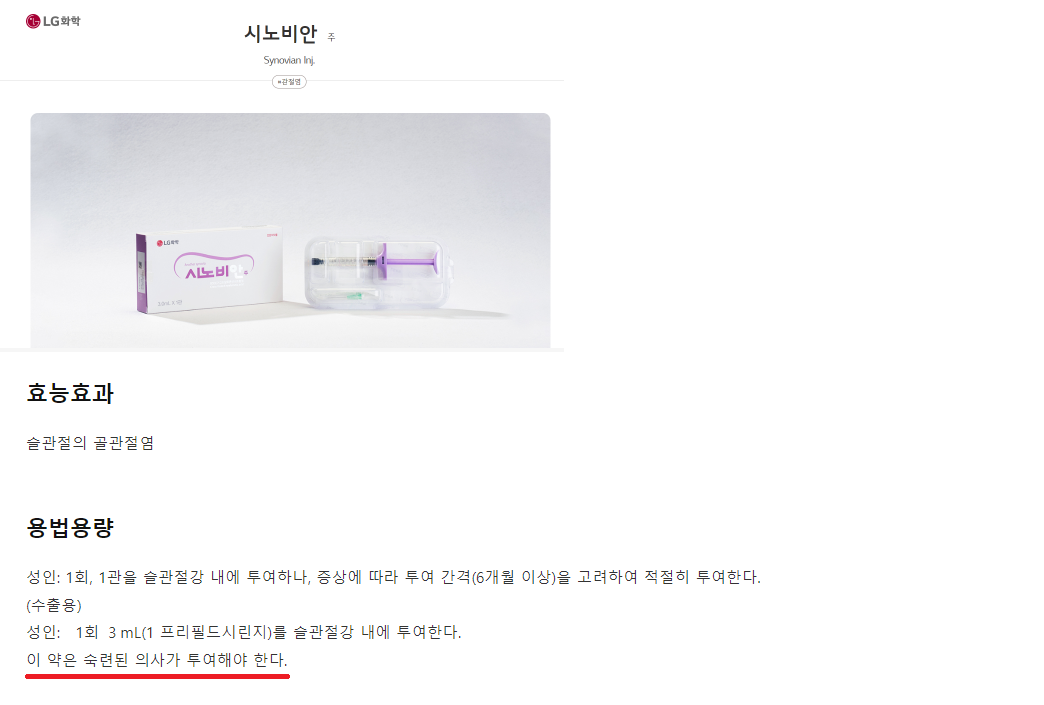Click the red underline mark
The width and height of the screenshot is (1044, 705).
pyautogui.click(x=157, y=676)
